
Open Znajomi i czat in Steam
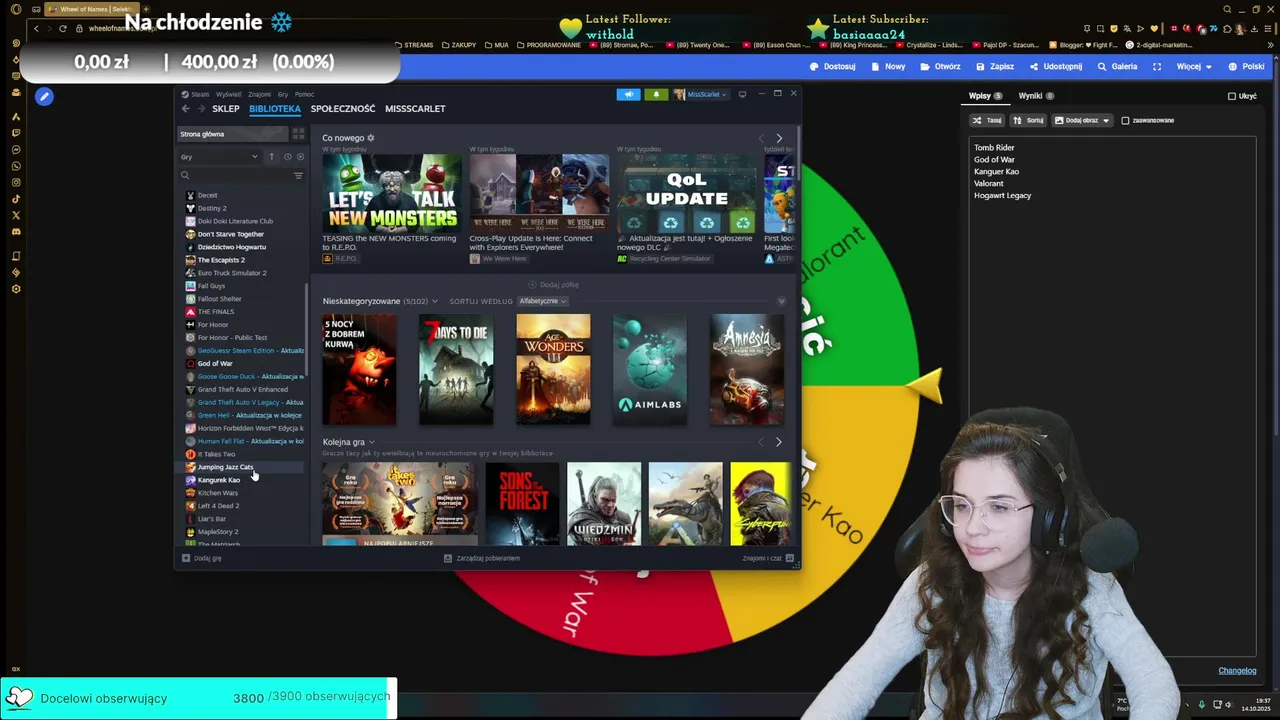coord(768,558)
